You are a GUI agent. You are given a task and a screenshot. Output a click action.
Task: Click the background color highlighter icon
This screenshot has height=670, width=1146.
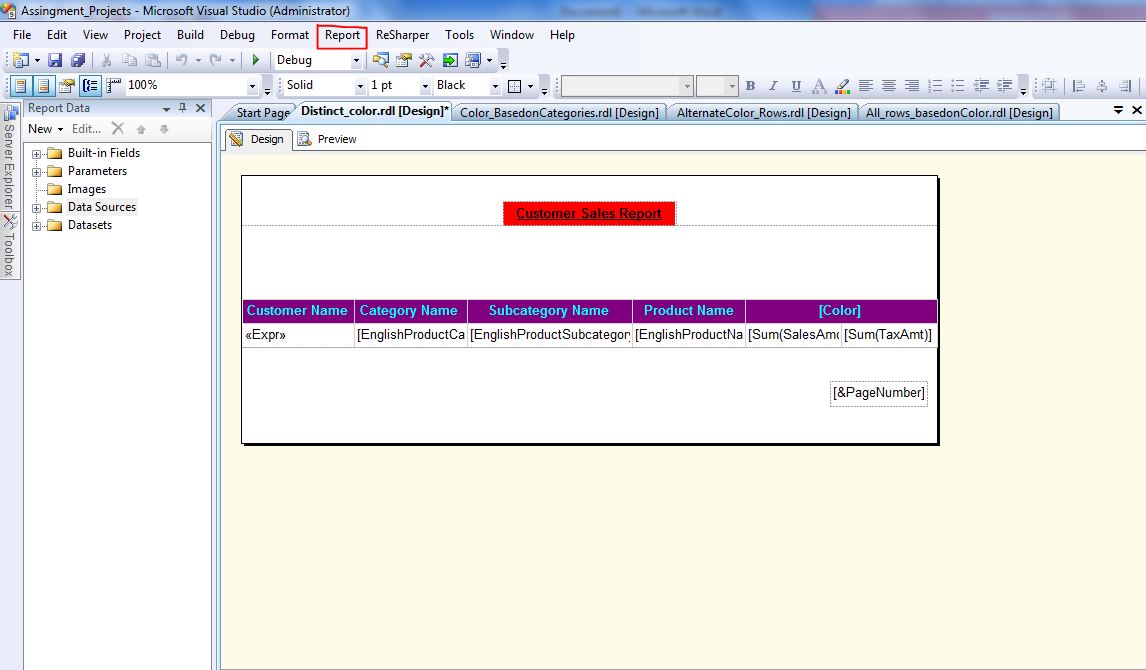click(842, 86)
